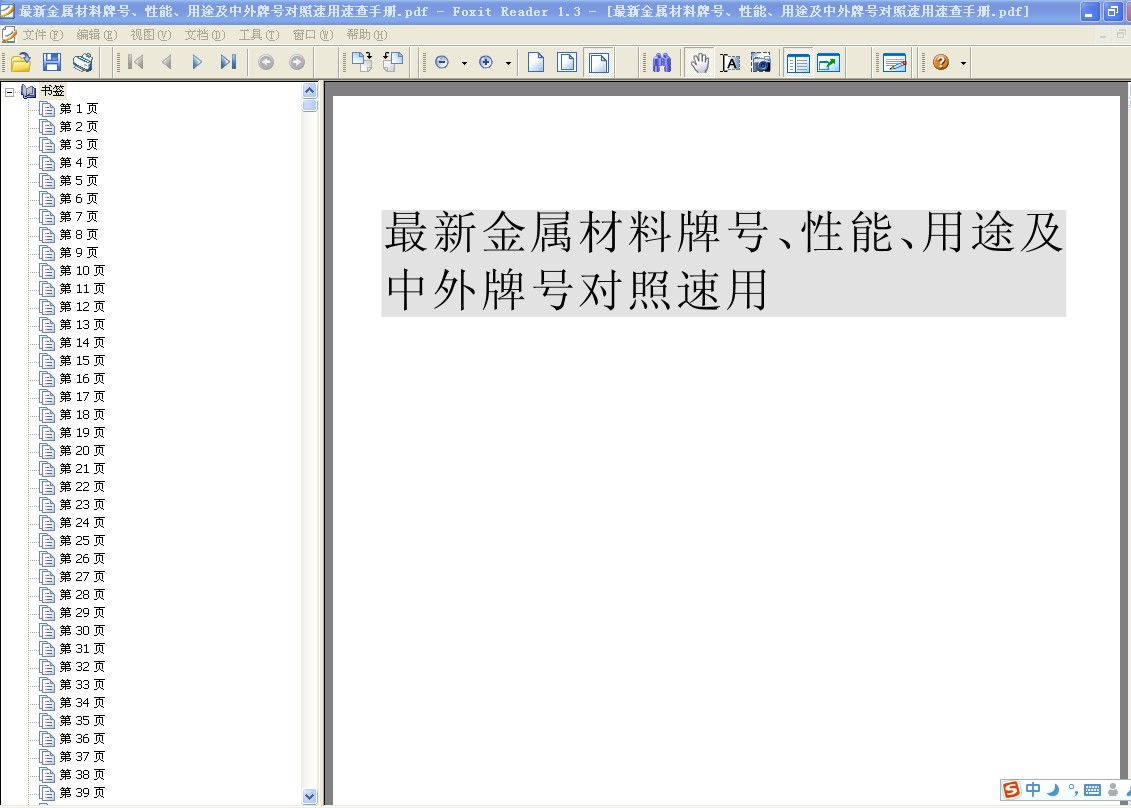1131x808 pixels.
Task: Open the 帮助 (Help) menu
Action: tap(366, 35)
